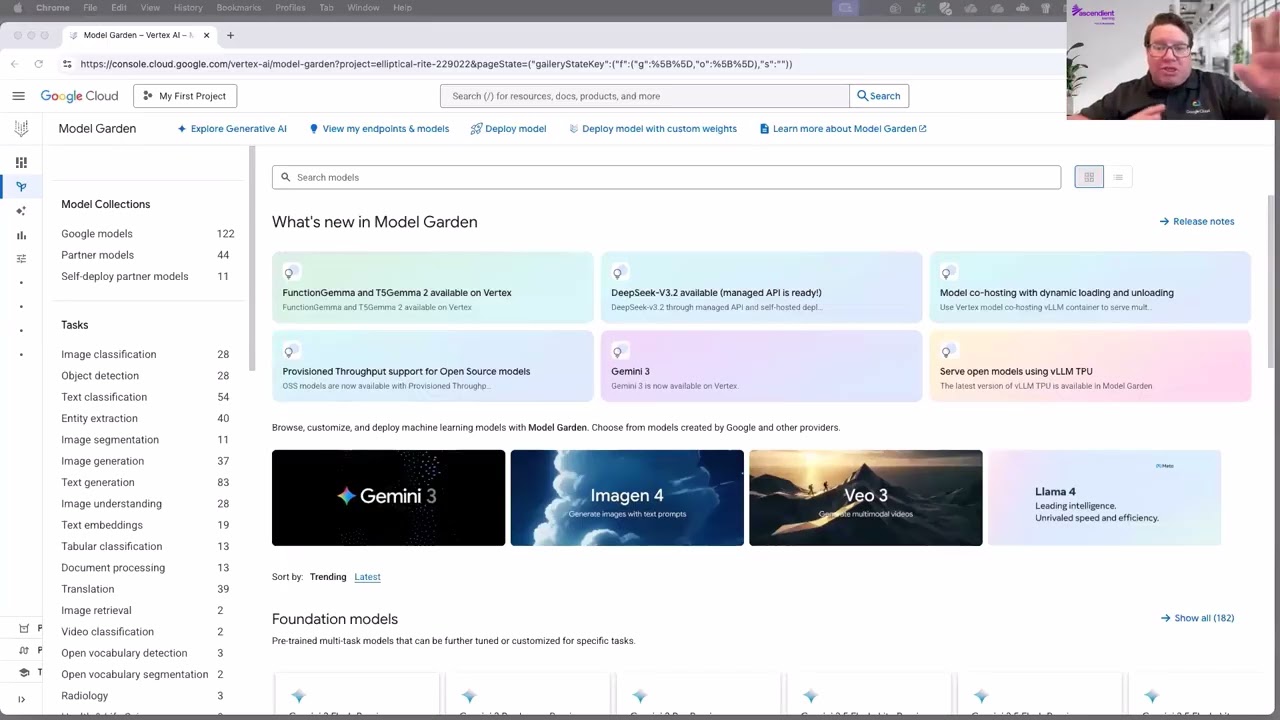Click Deploy model with custom weights
The image size is (1280, 720).
tap(652, 128)
